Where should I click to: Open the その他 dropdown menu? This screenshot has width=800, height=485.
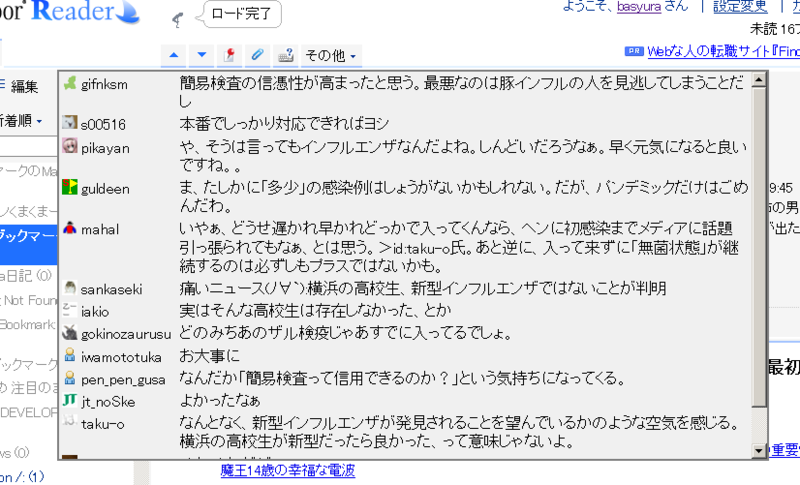tap(331, 55)
